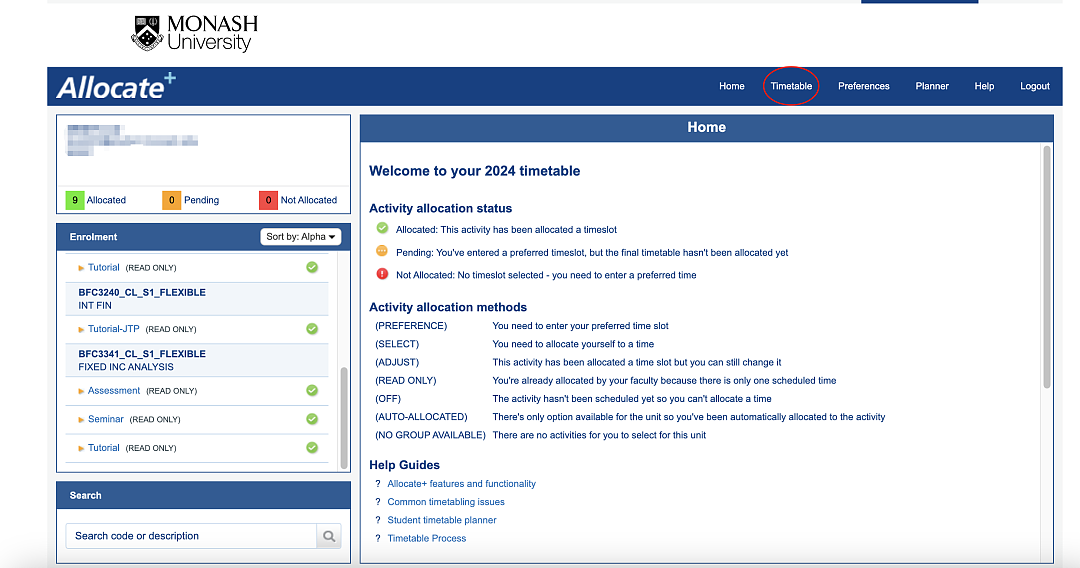Viewport: 1080px width, 568px height.
Task: Click the '(PREFERENCE)' method label
Action: point(411,326)
